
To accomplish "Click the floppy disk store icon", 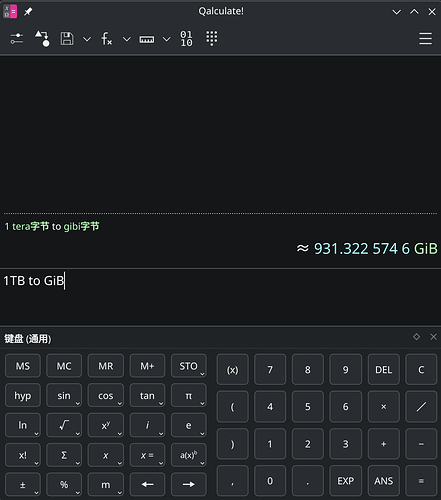I will (67, 39).
